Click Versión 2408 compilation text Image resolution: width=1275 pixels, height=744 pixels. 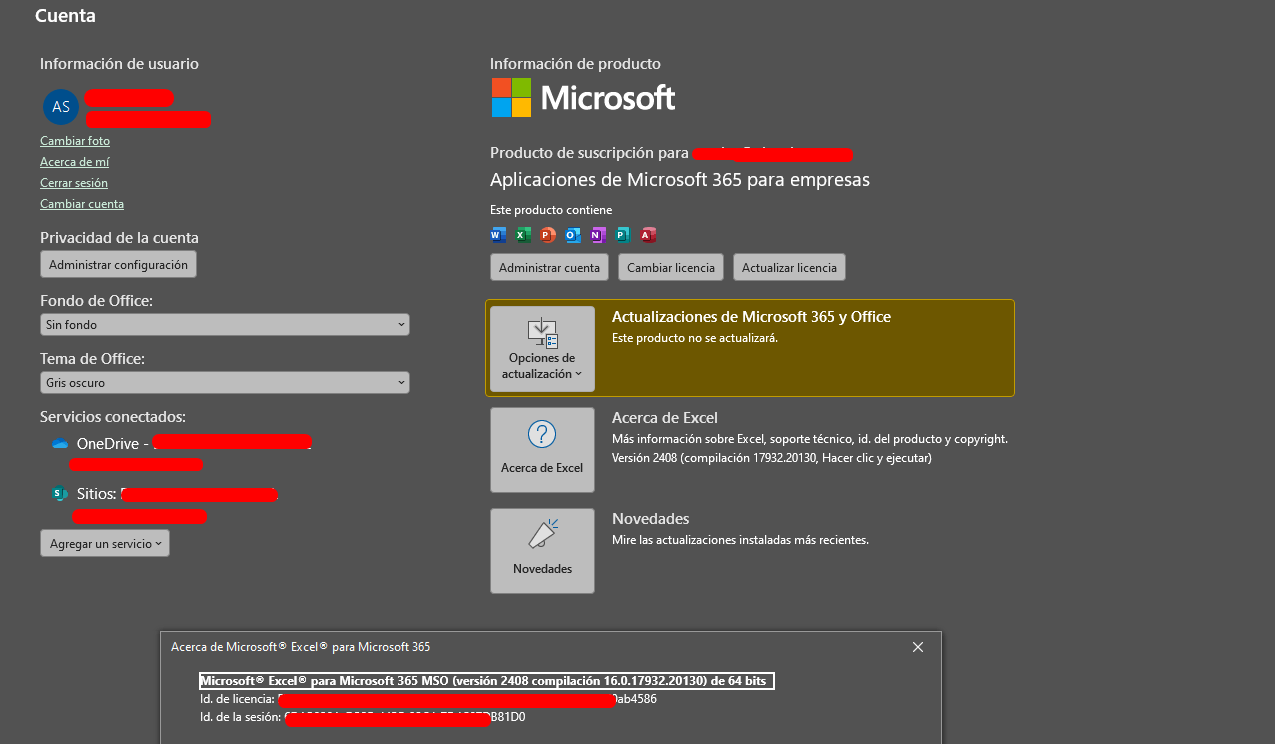point(772,458)
